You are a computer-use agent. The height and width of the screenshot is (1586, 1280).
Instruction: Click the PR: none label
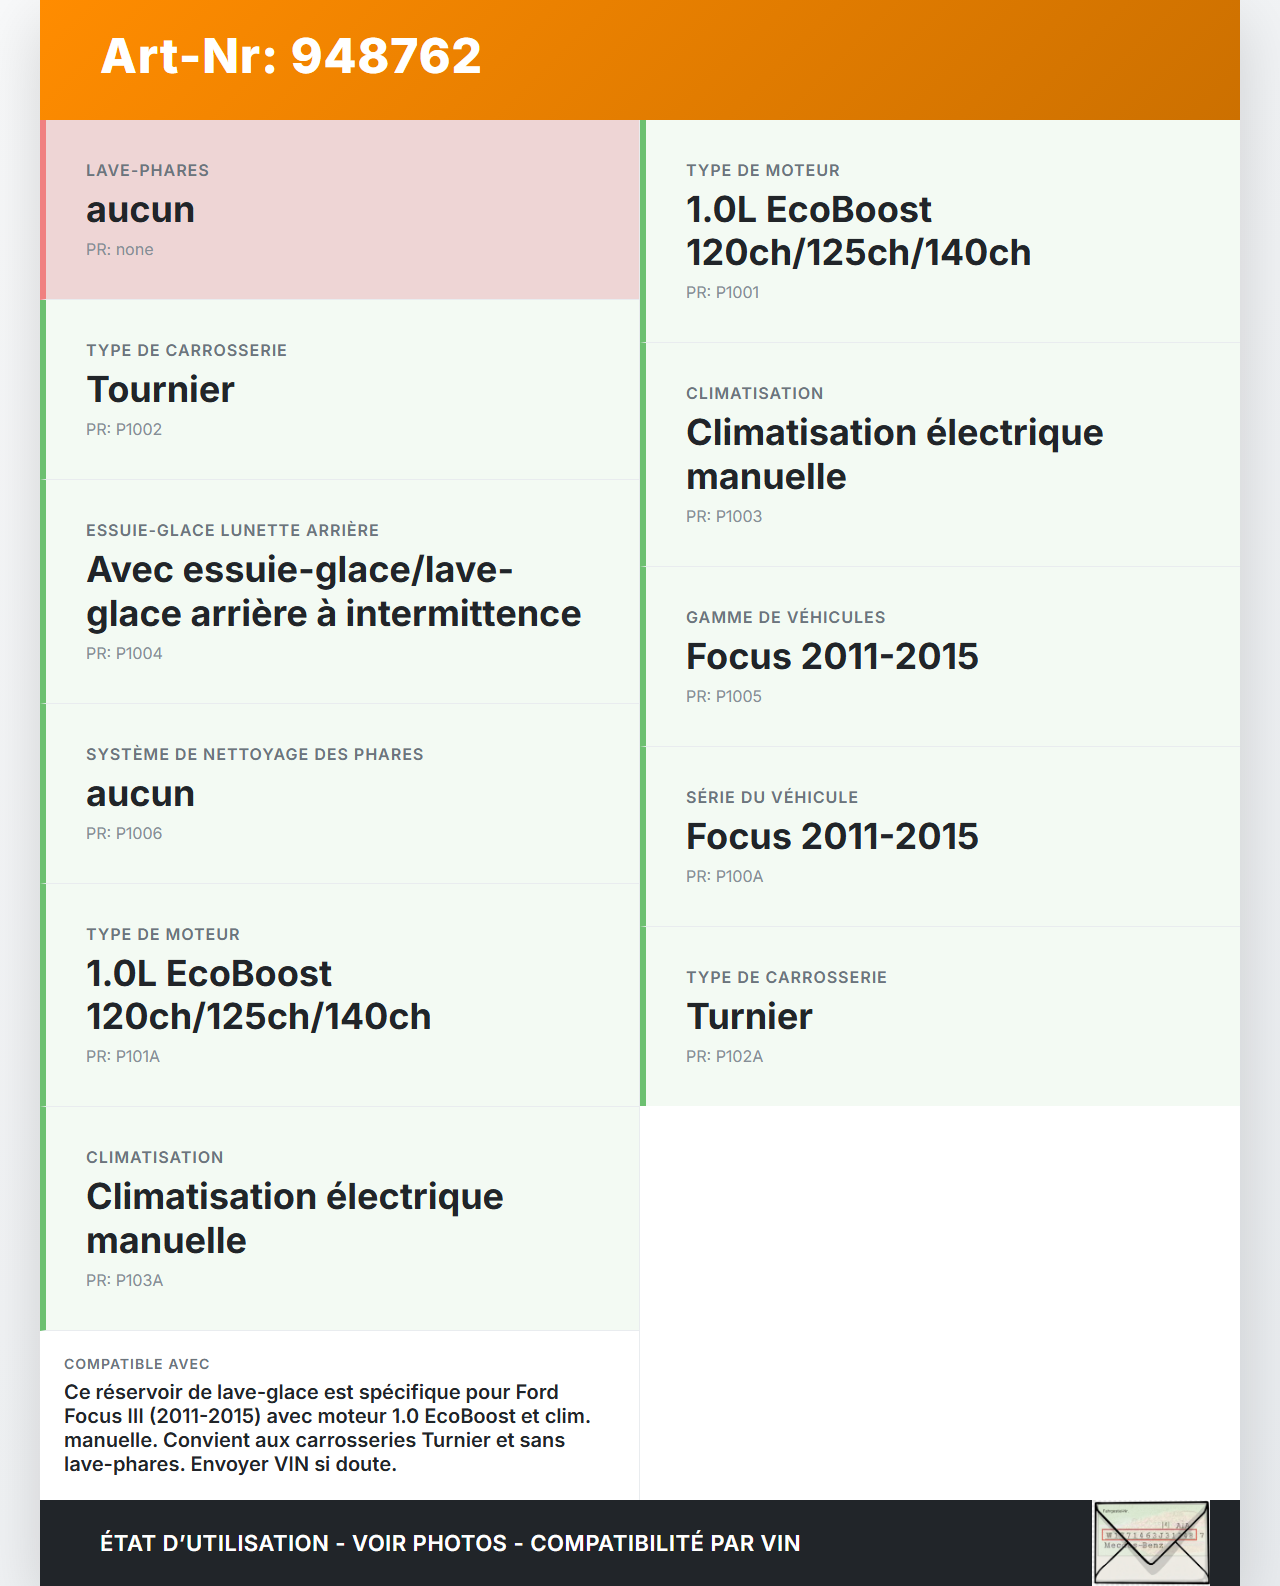coord(120,249)
